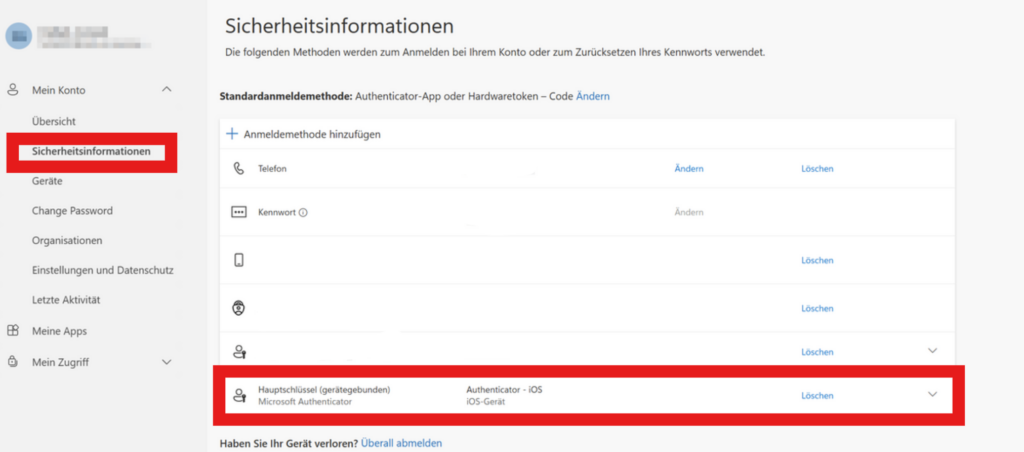Collapse the Mein Konto section

pos(167,90)
